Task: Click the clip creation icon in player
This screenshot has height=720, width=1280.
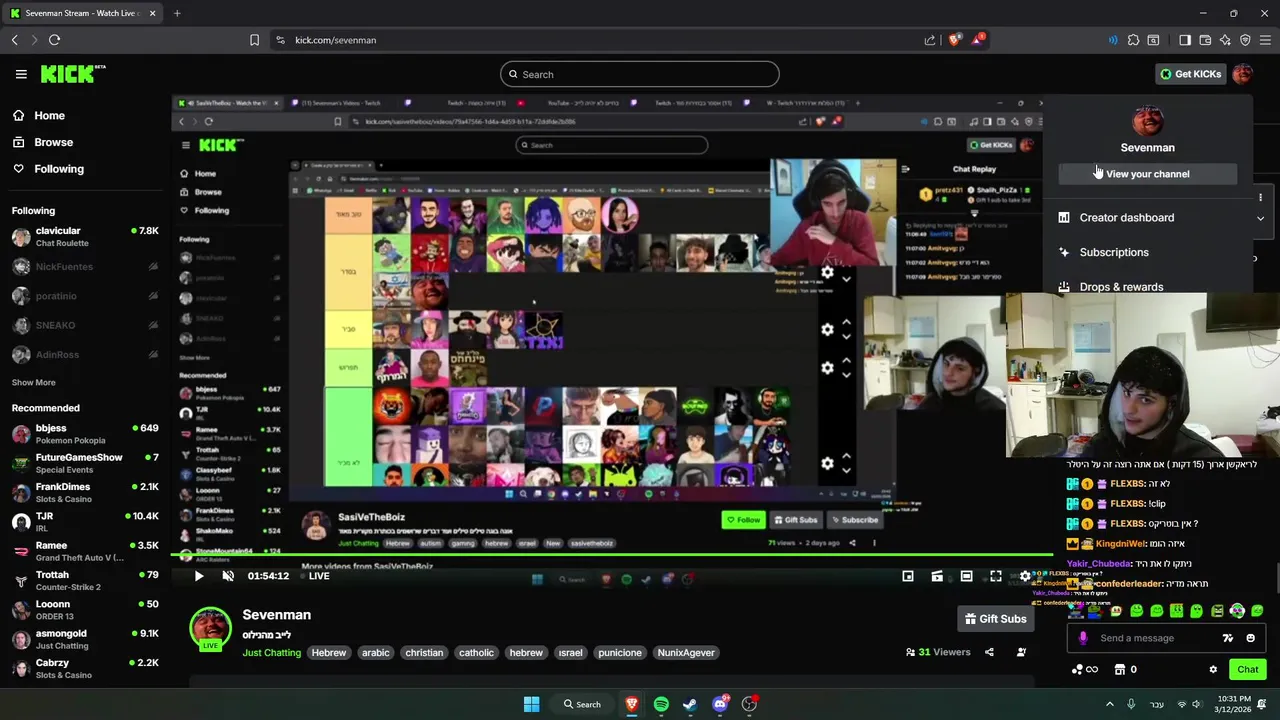Action: pos(937,576)
